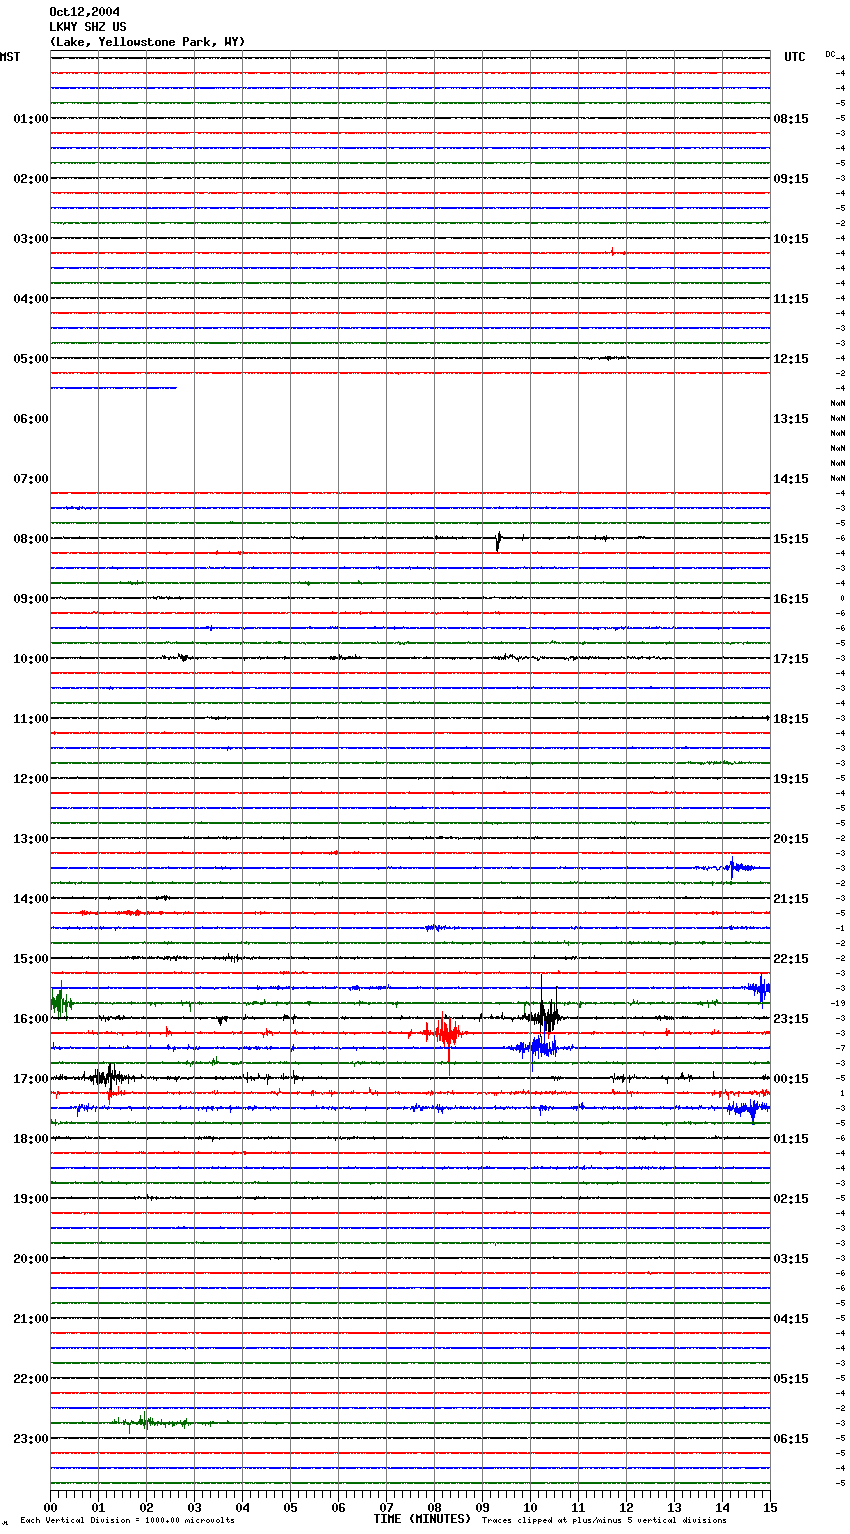Click the Lake, Yellowstone Park, WY caption
850x1534 pixels.
click(x=147, y=42)
